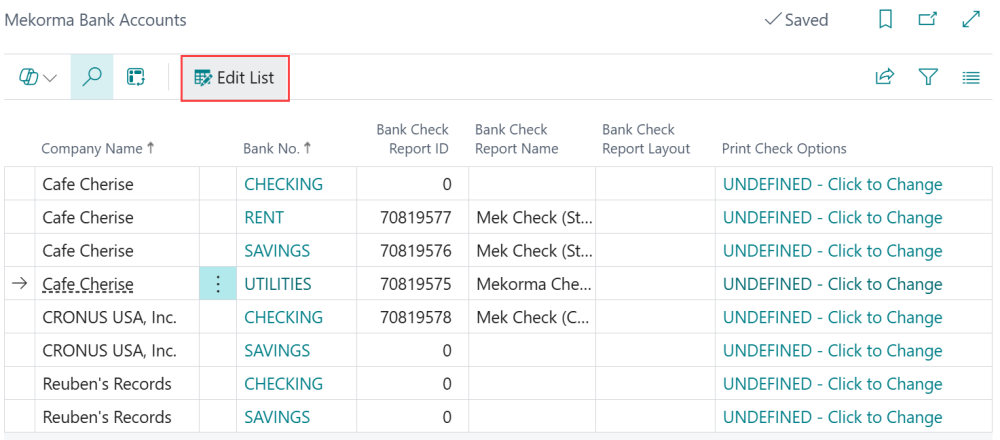This screenshot has height=440, width=1000.
Task: Select report ID 70819577 cell
Action: point(413,217)
